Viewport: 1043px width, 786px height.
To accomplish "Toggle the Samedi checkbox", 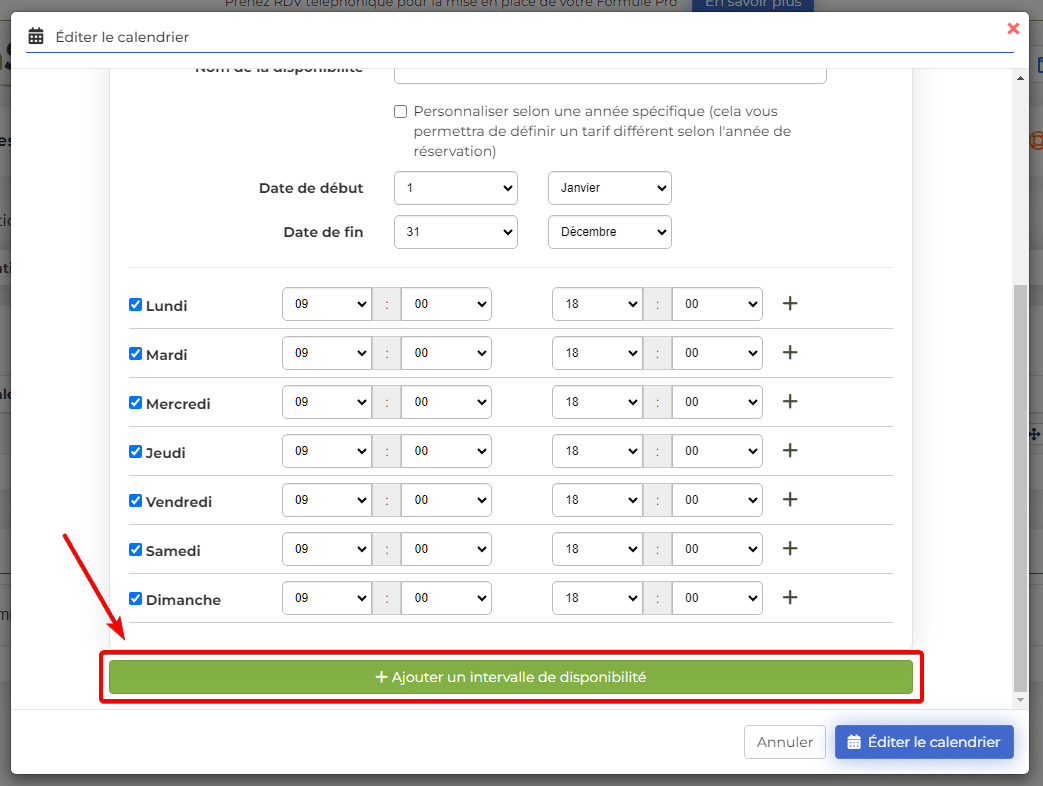I will click(x=136, y=550).
